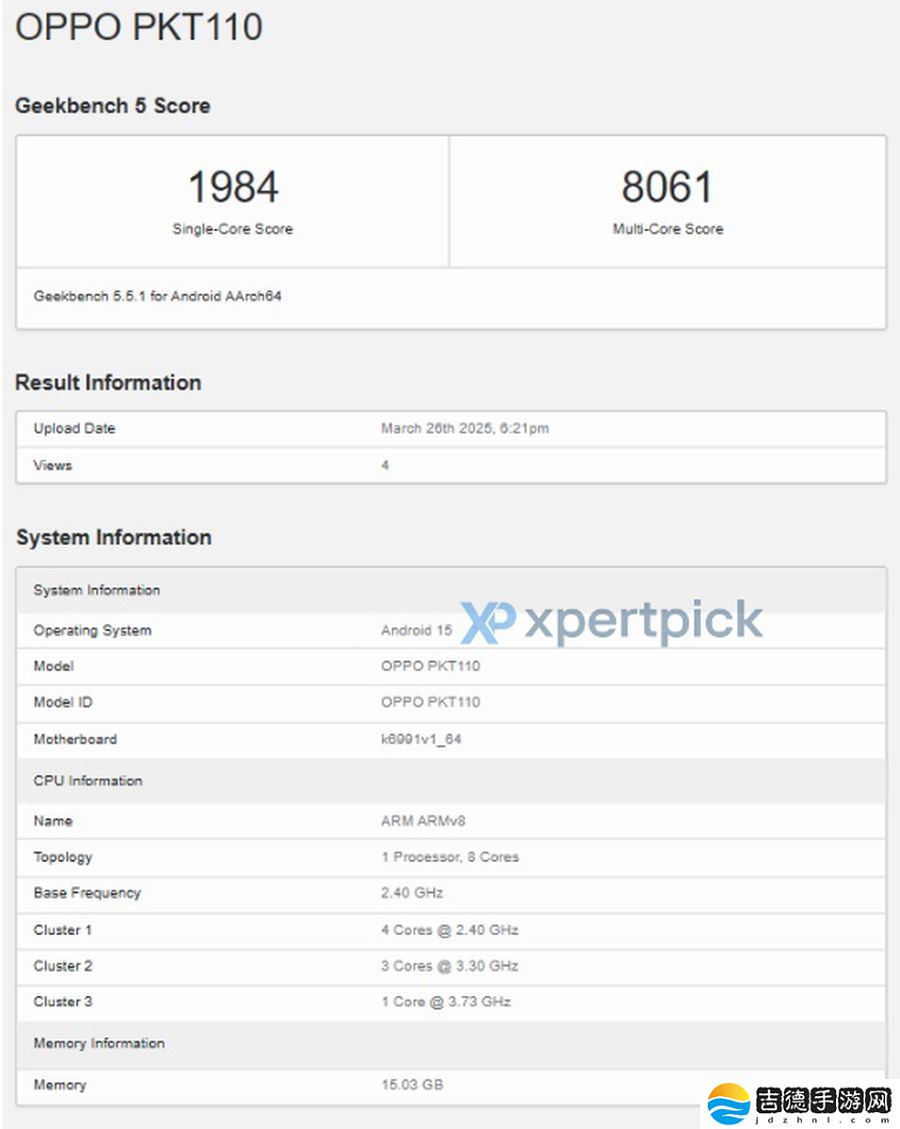
Task: Click the Memory row label
Action: tap(60, 1085)
